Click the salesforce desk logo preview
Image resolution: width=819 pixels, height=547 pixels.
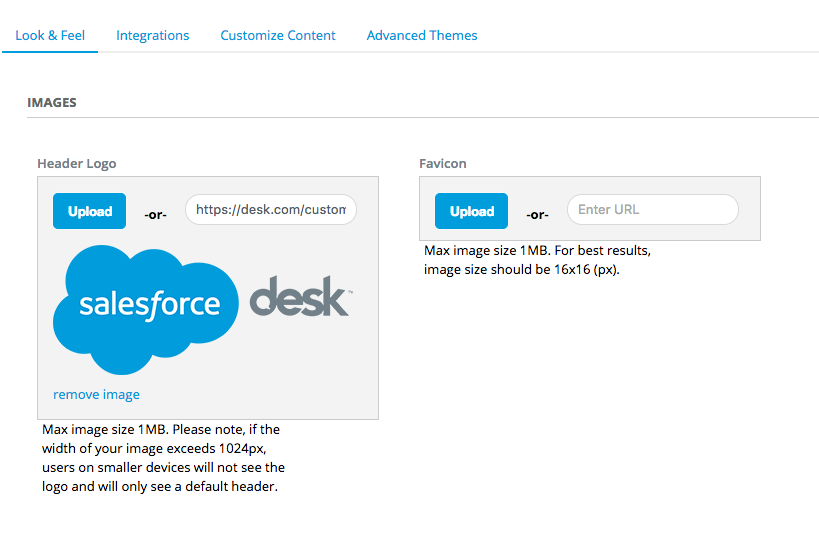(203, 309)
